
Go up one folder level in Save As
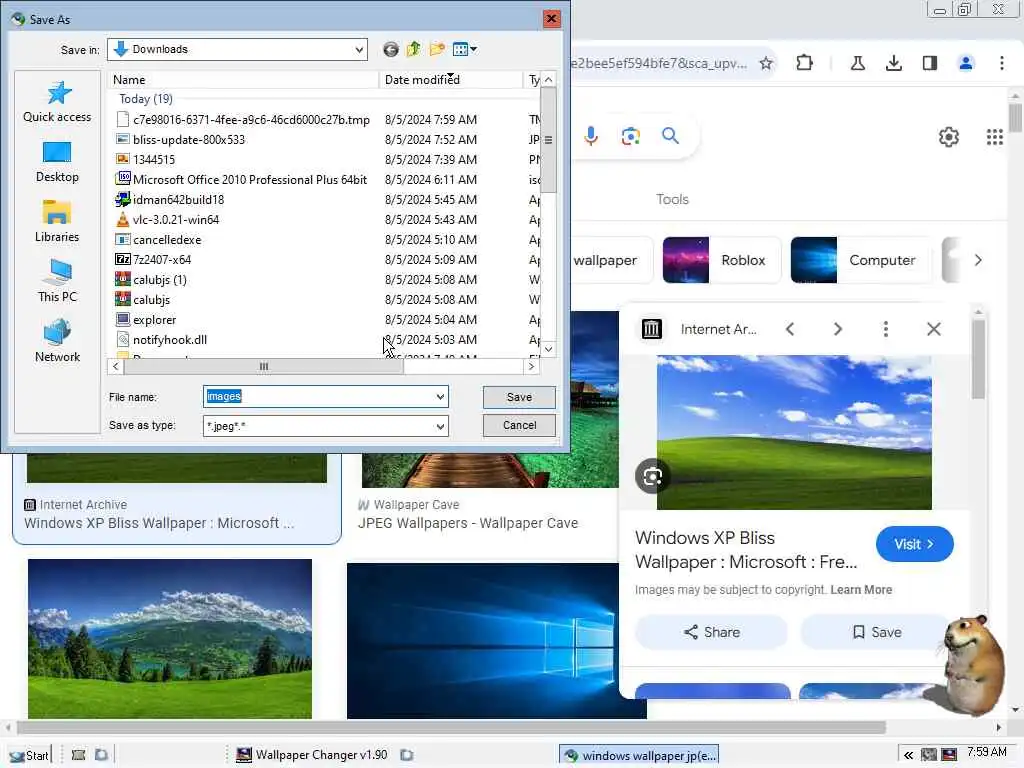point(413,50)
